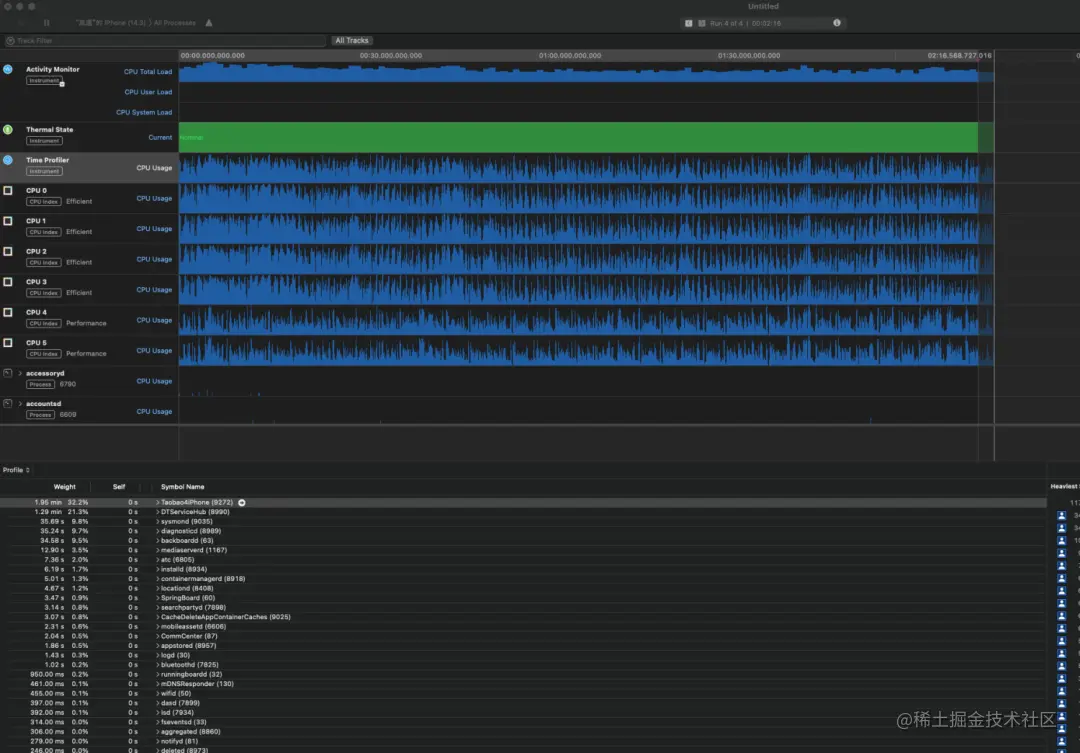Viewport: 1080px width, 753px height.
Task: Click the All Tracks button
Action: 352,41
